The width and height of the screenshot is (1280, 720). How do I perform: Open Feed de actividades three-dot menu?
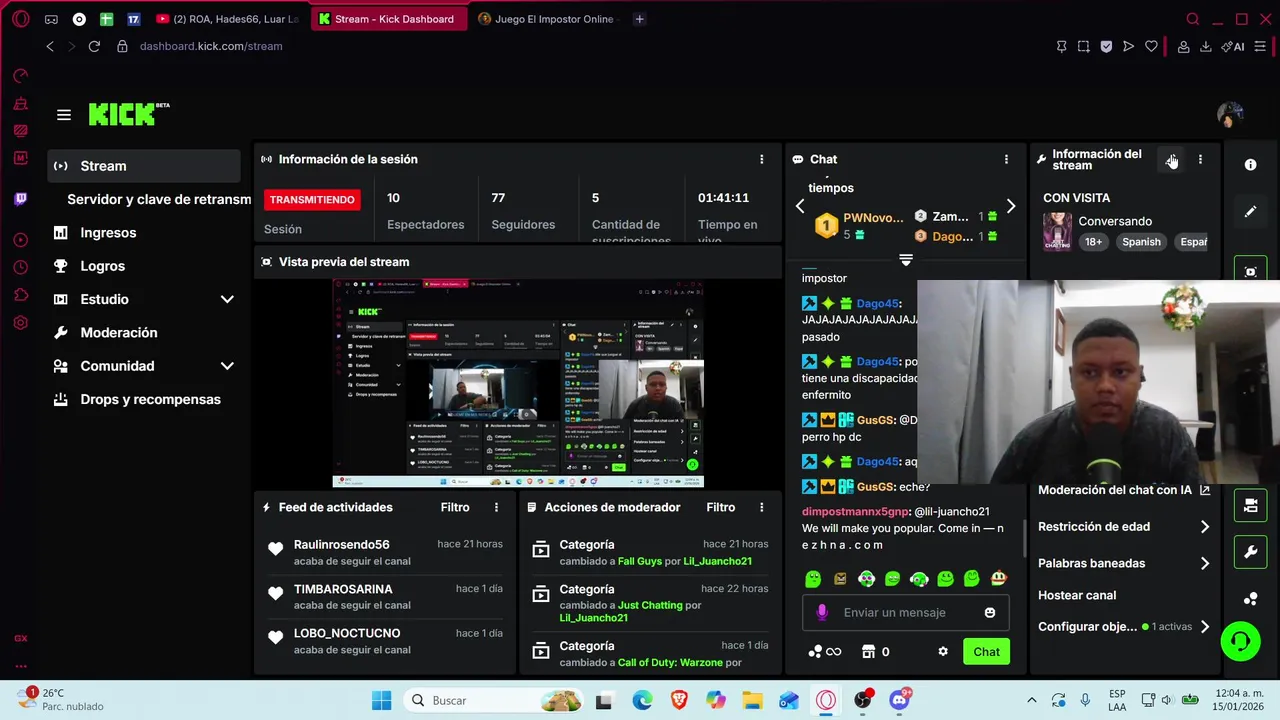(496, 507)
